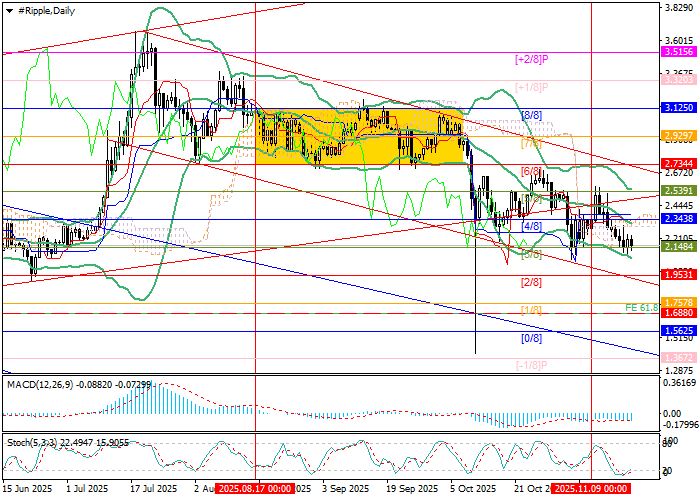Select the 1.5625 blue price tag

[x=678, y=331]
